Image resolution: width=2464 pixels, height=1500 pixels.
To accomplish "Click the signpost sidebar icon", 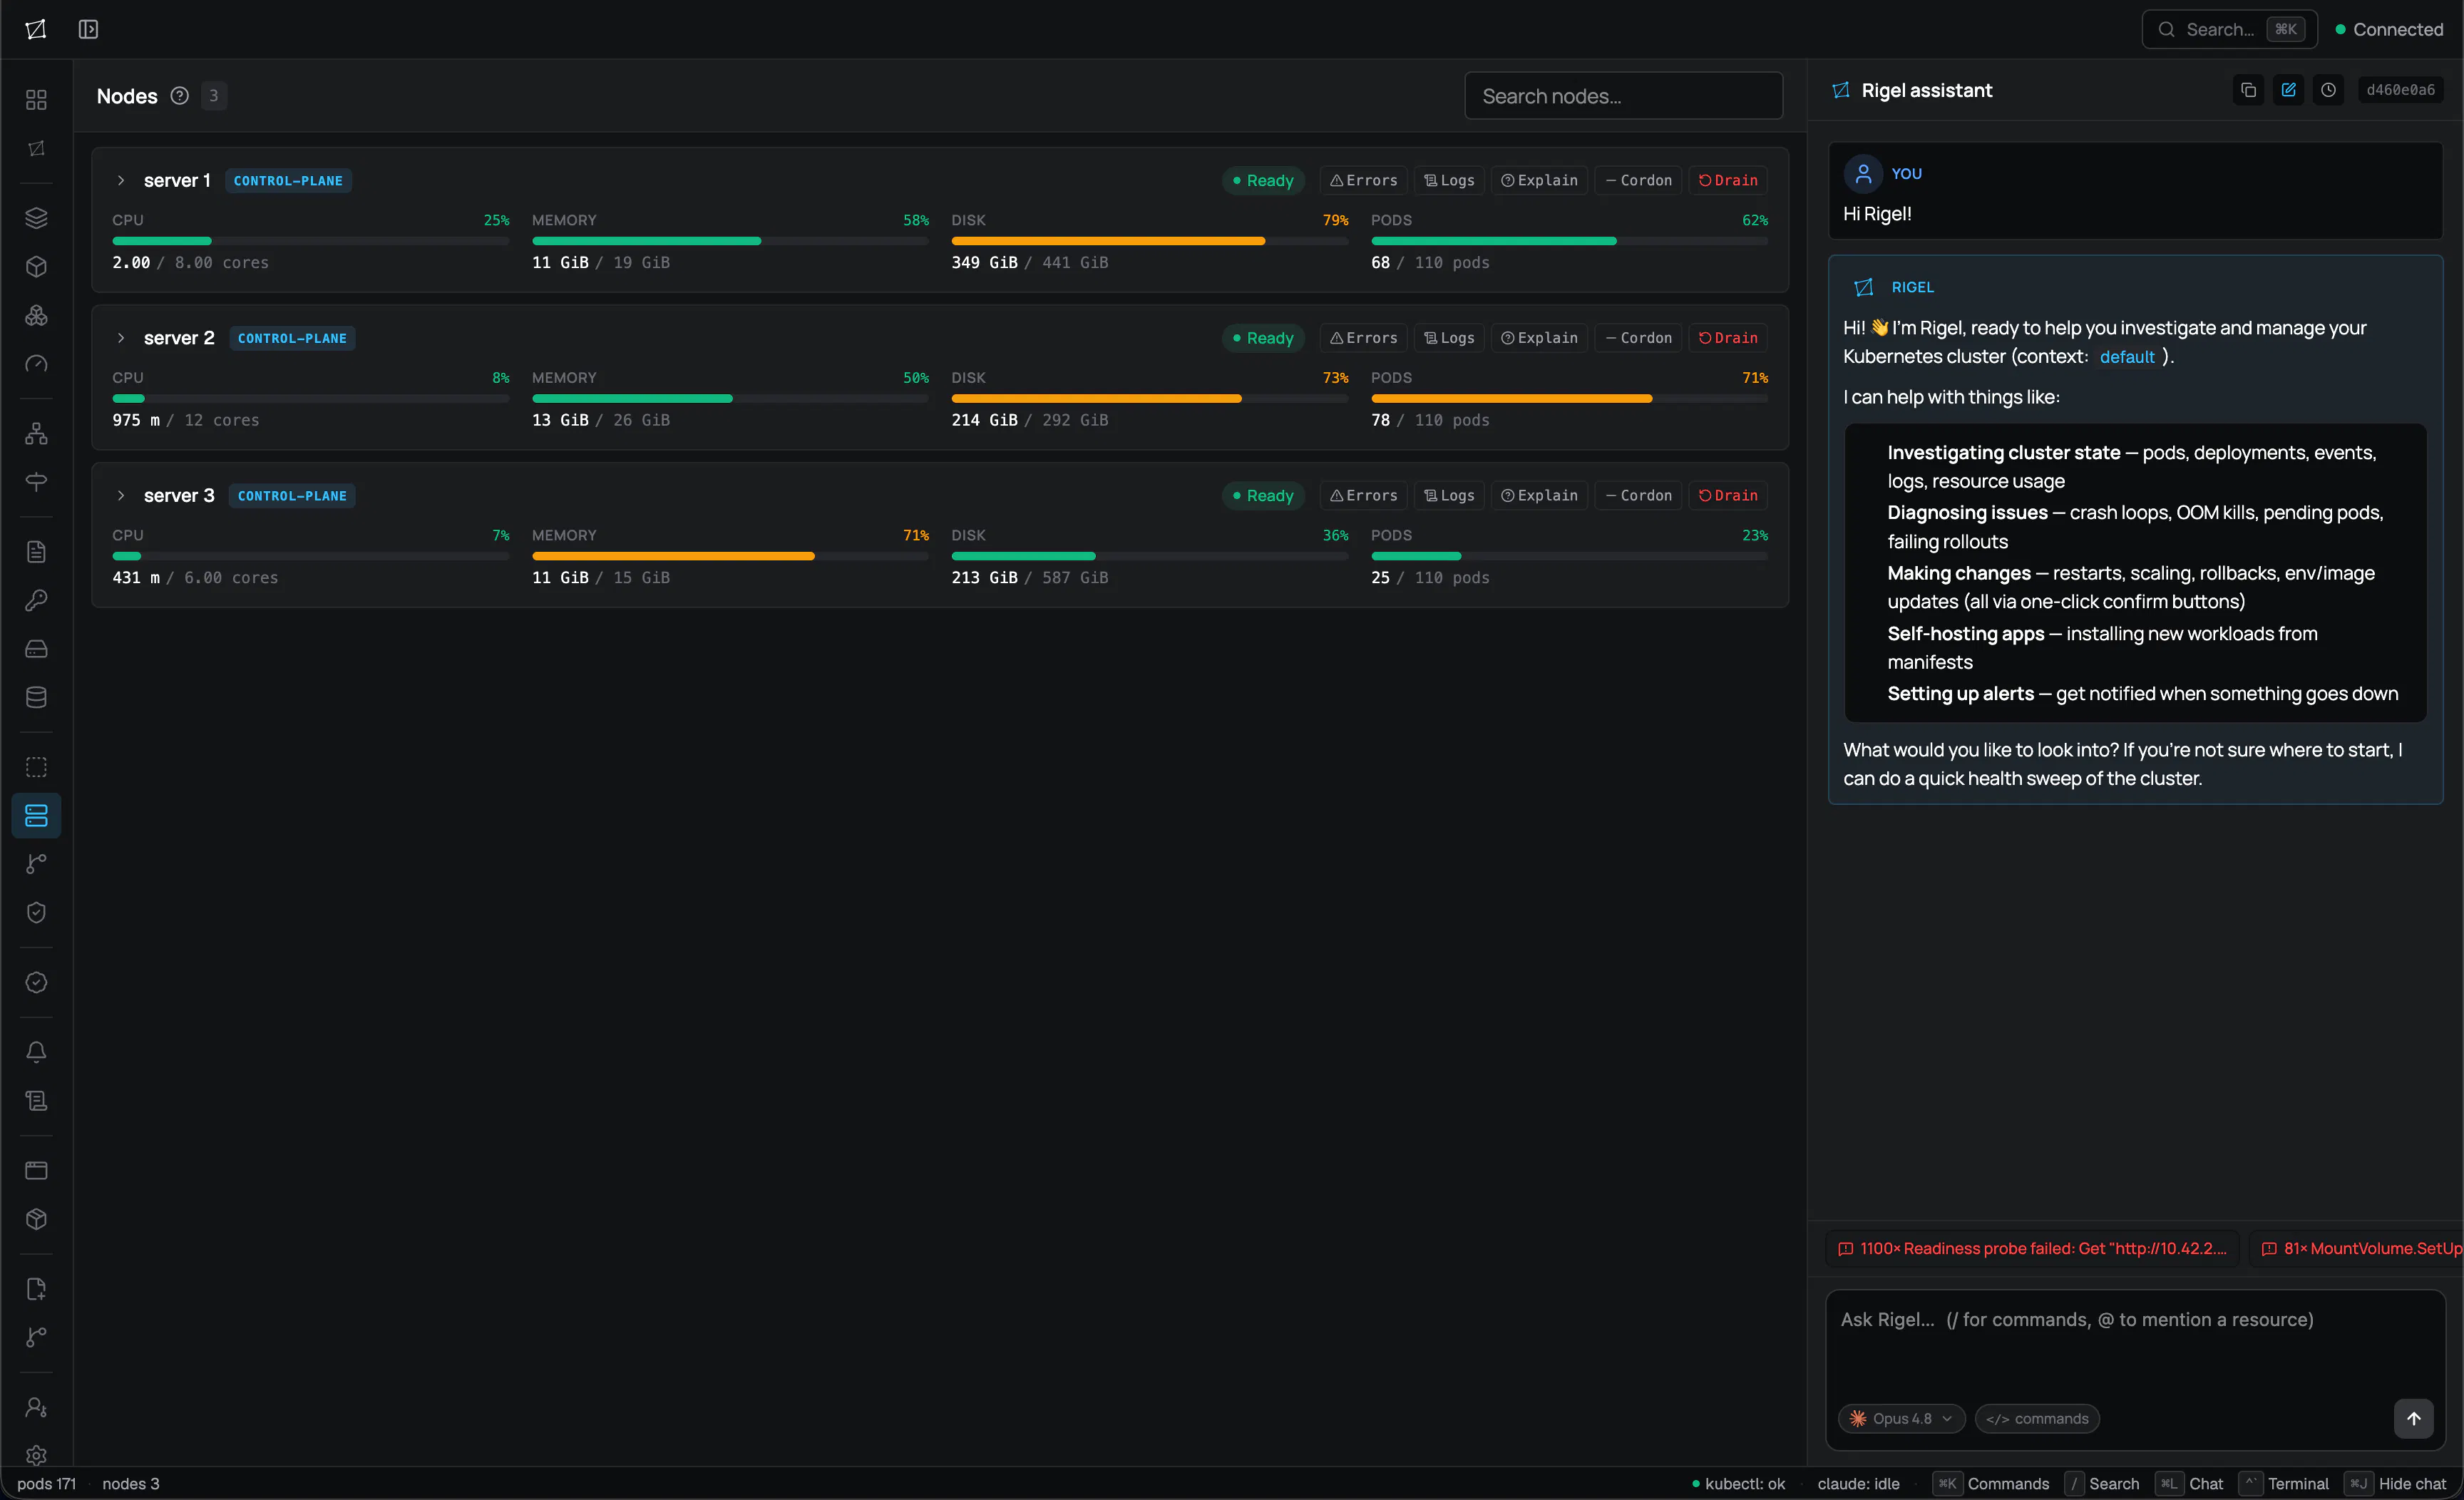I will 36,482.
